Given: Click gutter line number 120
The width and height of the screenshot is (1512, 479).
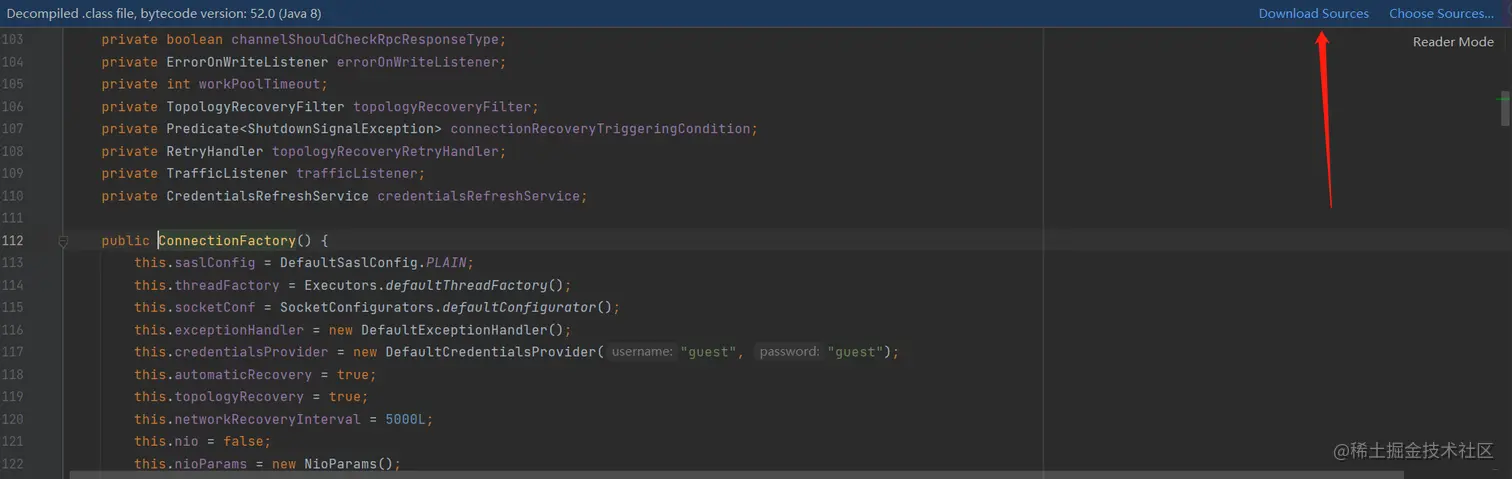Looking at the screenshot, I should 12,419.
